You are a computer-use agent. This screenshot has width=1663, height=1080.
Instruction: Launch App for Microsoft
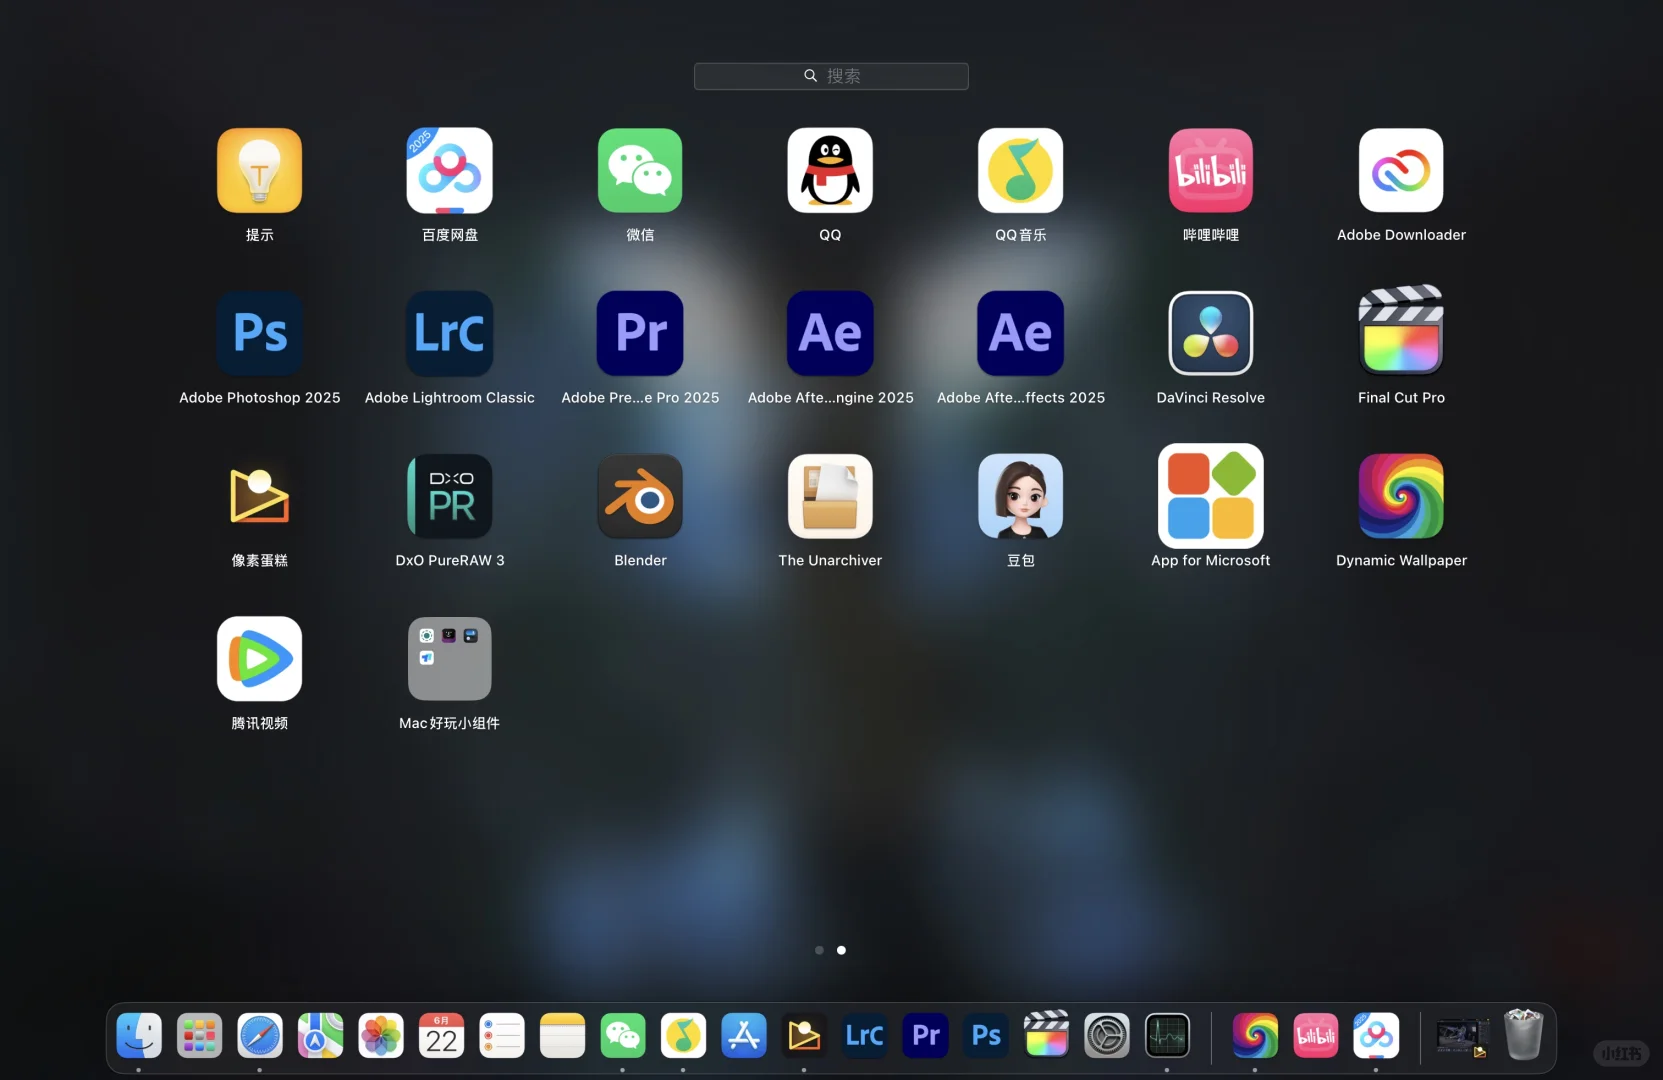(x=1211, y=496)
